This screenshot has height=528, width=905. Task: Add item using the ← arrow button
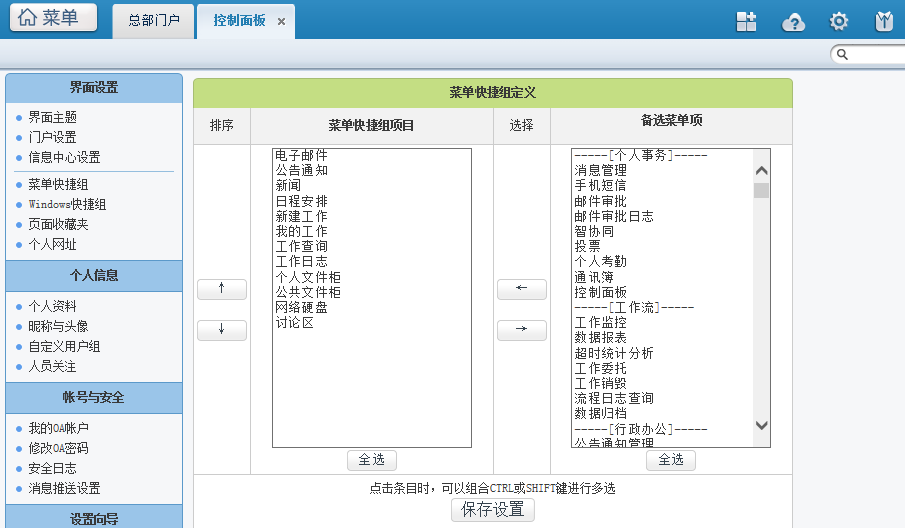point(521,289)
